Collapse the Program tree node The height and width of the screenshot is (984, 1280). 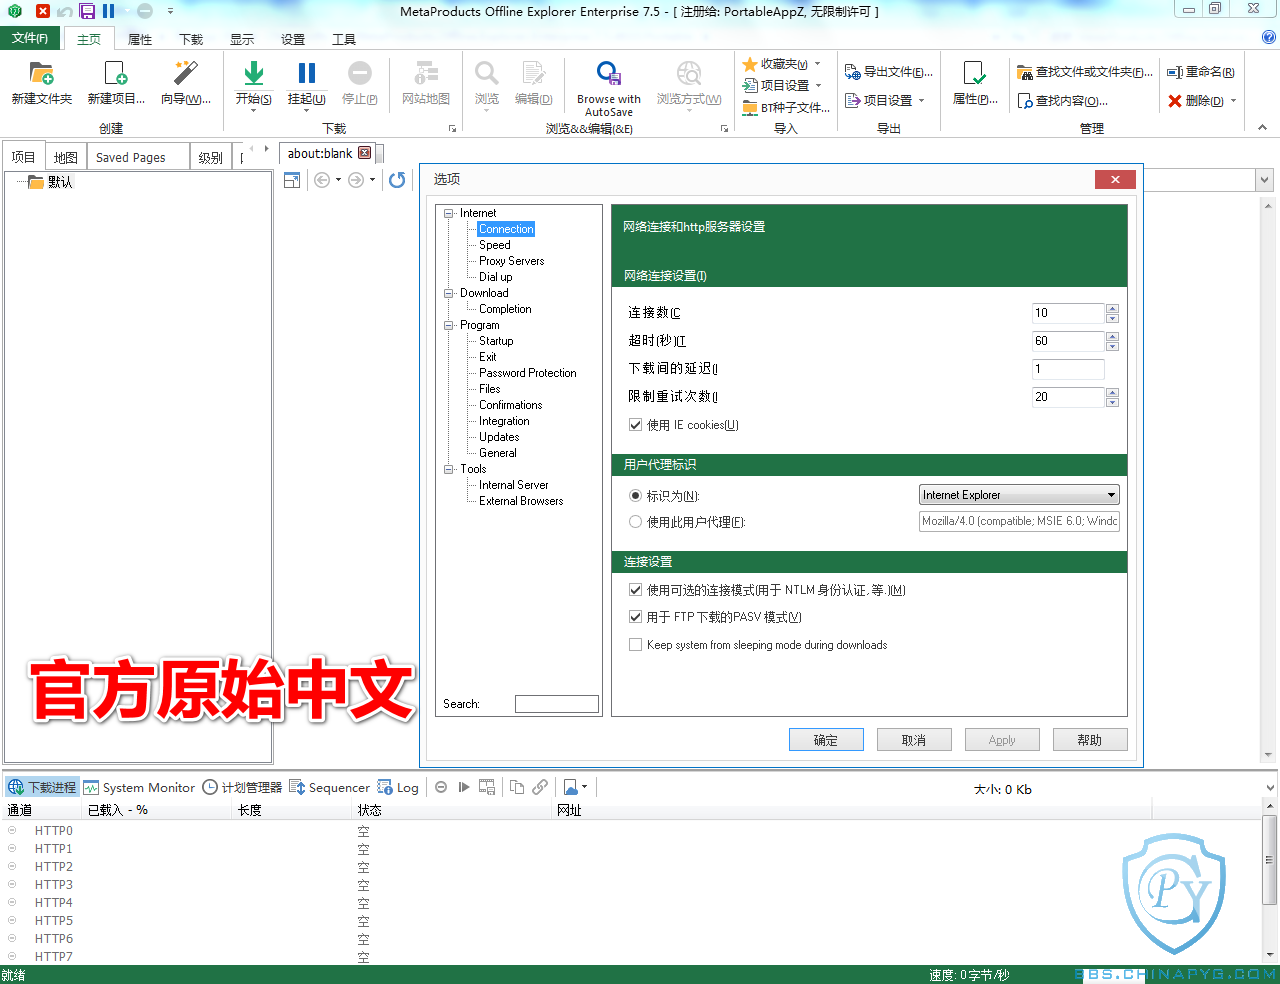click(x=449, y=325)
